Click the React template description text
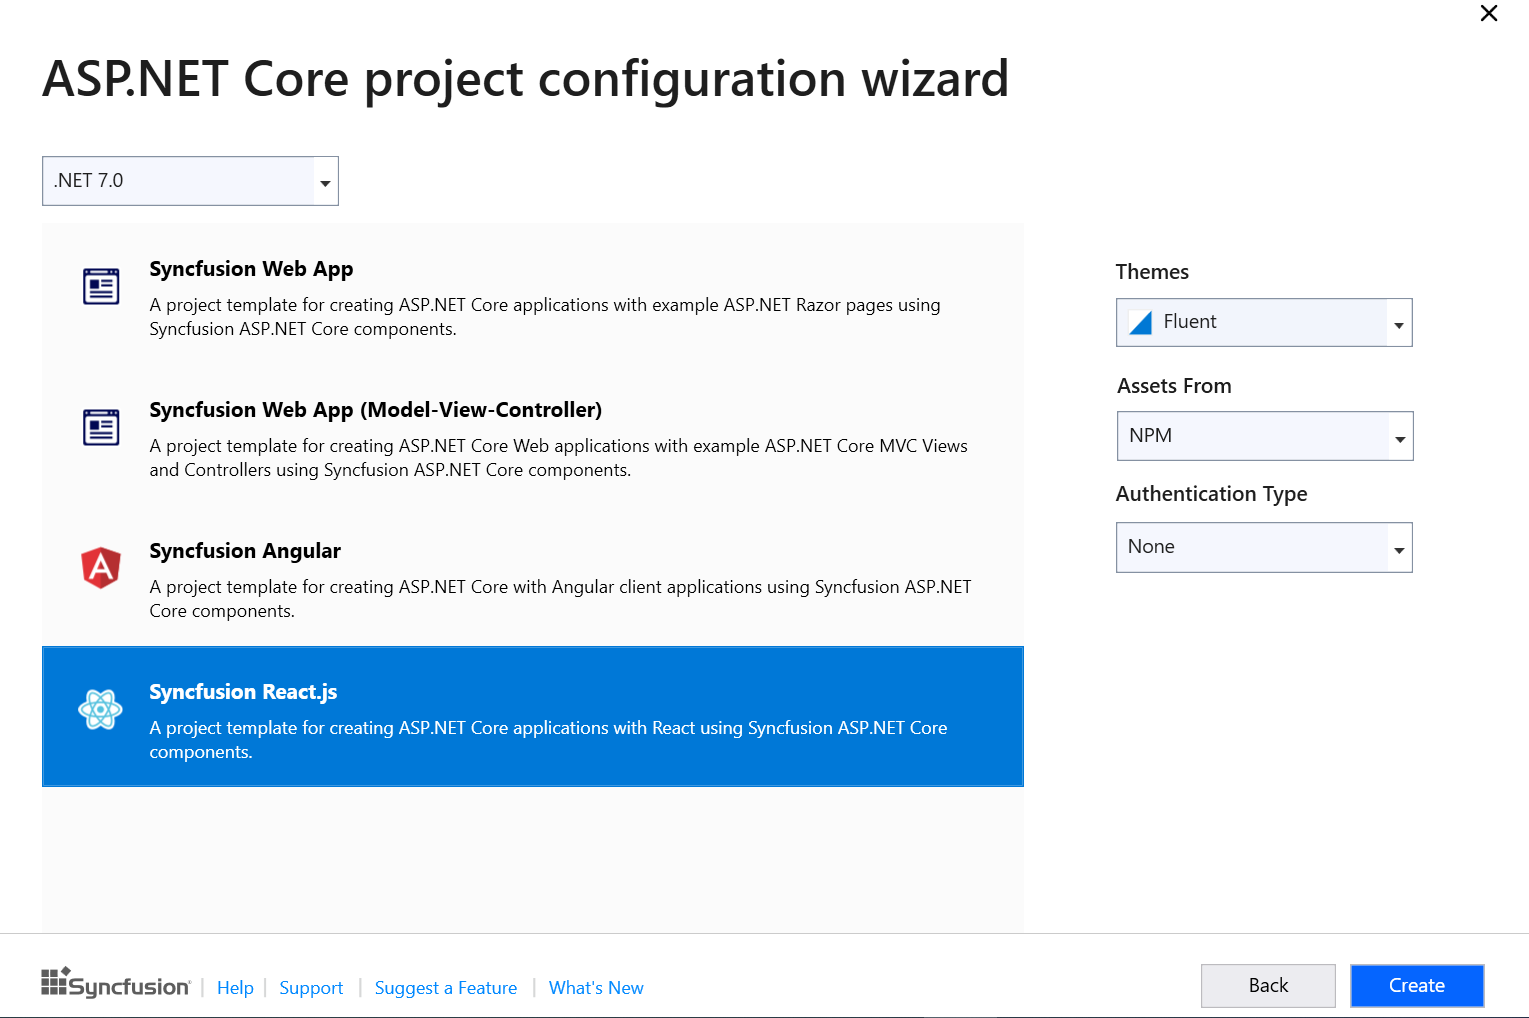Viewport: 1529px width, 1018px height. pyautogui.click(x=548, y=740)
